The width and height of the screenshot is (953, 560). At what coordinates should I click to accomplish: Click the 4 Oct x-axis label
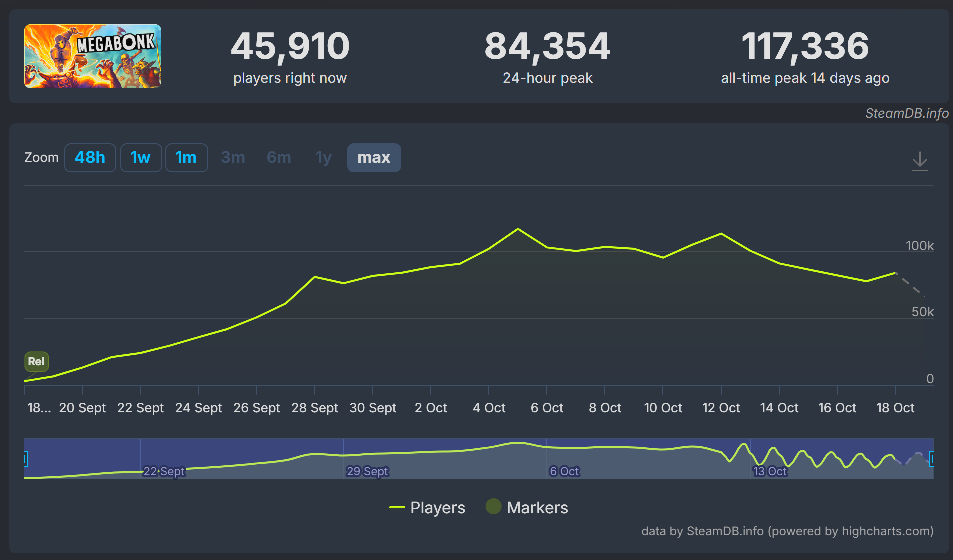pyautogui.click(x=489, y=408)
